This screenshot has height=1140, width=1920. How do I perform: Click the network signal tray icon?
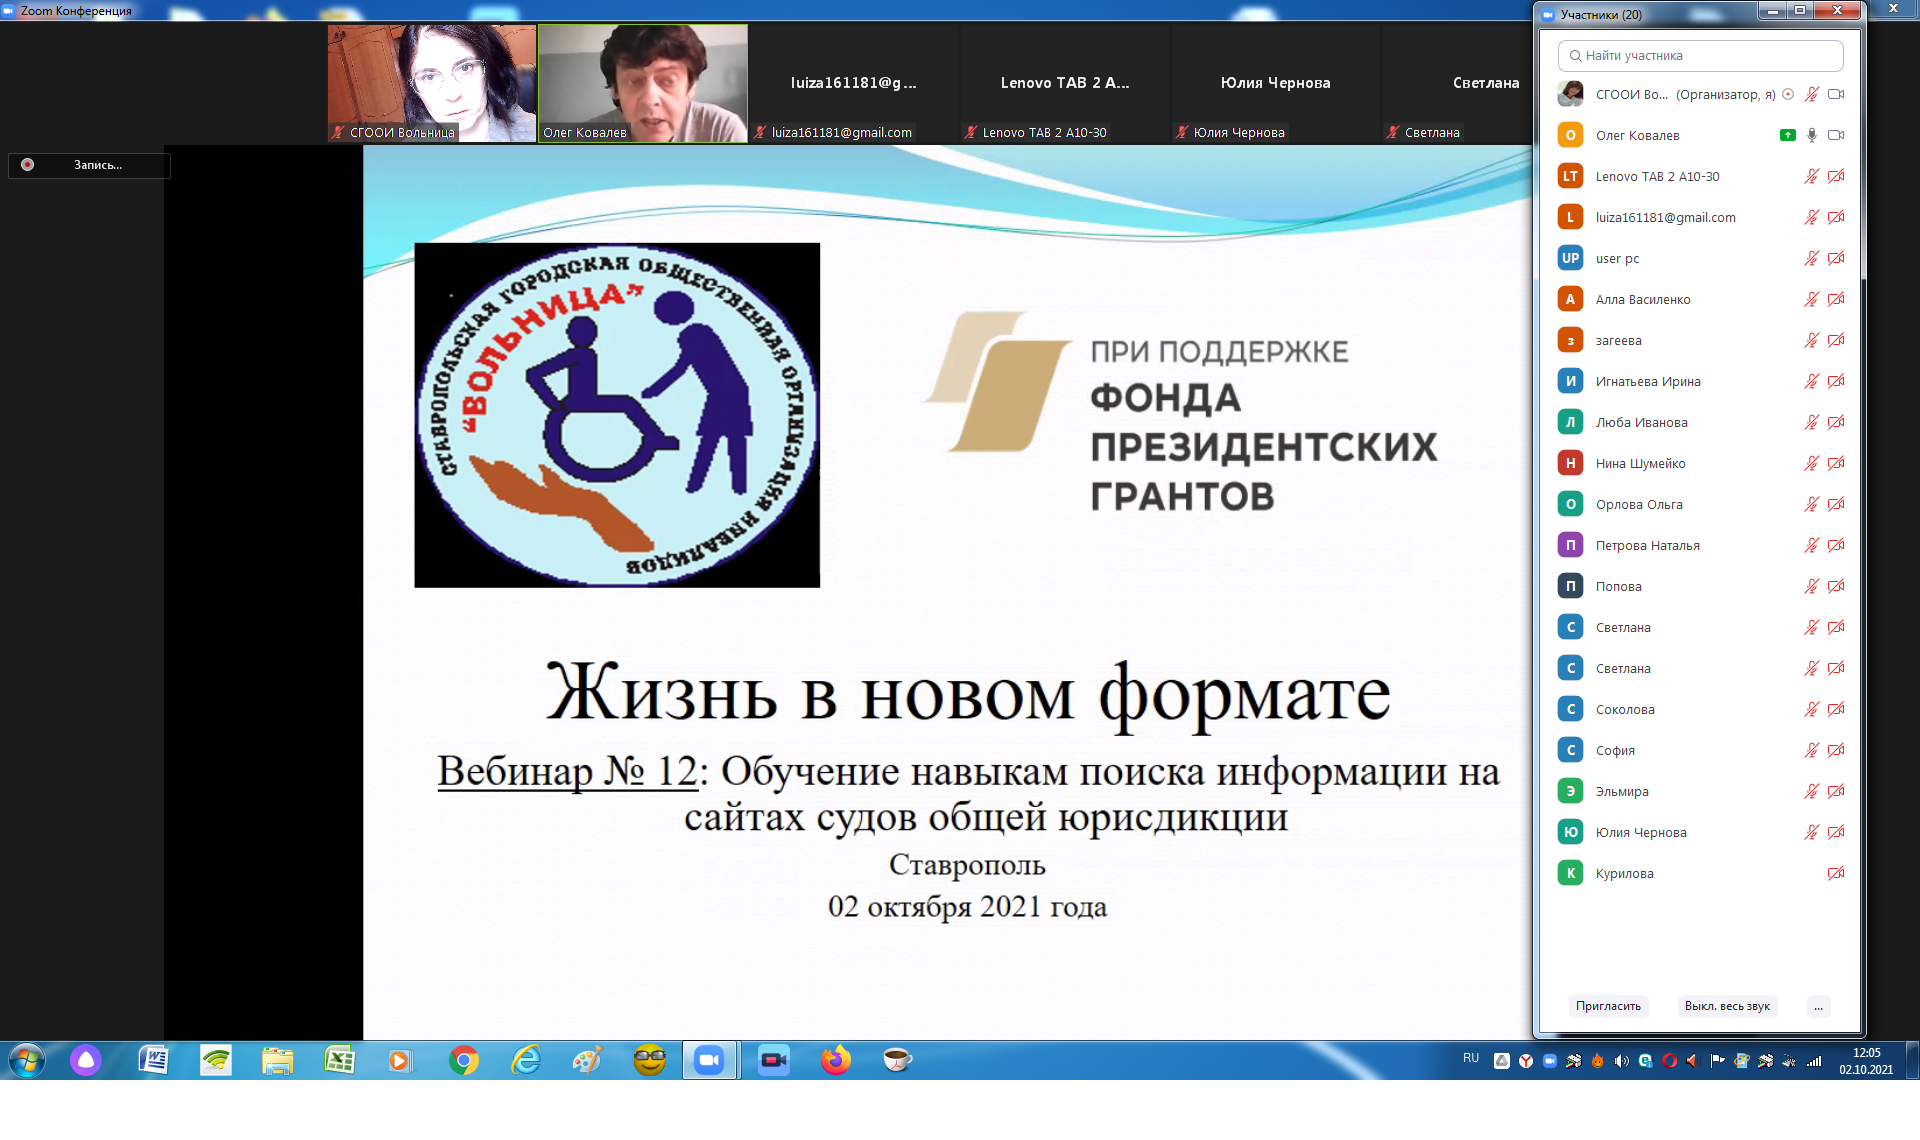tap(1813, 1061)
